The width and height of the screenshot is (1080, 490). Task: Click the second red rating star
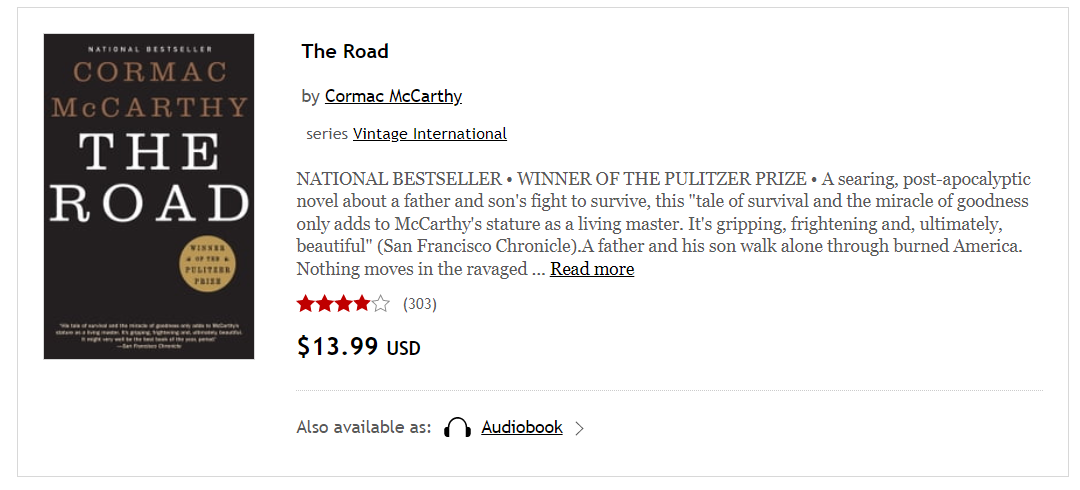324,304
